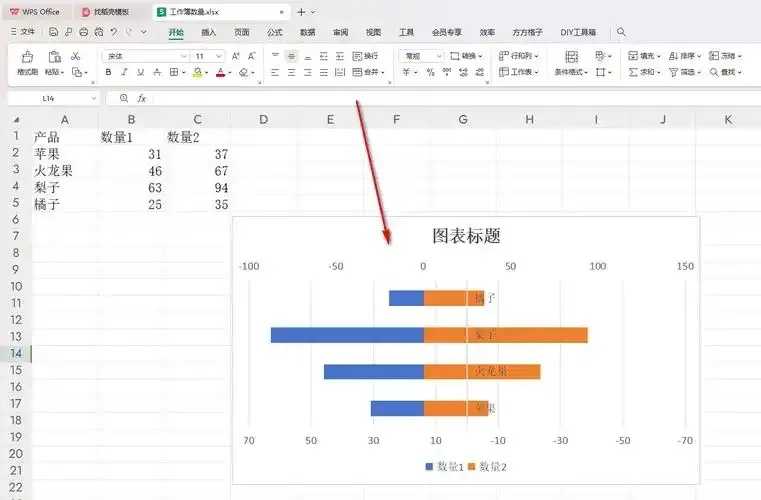Switch to the 页面 Page tab

click(x=241, y=32)
